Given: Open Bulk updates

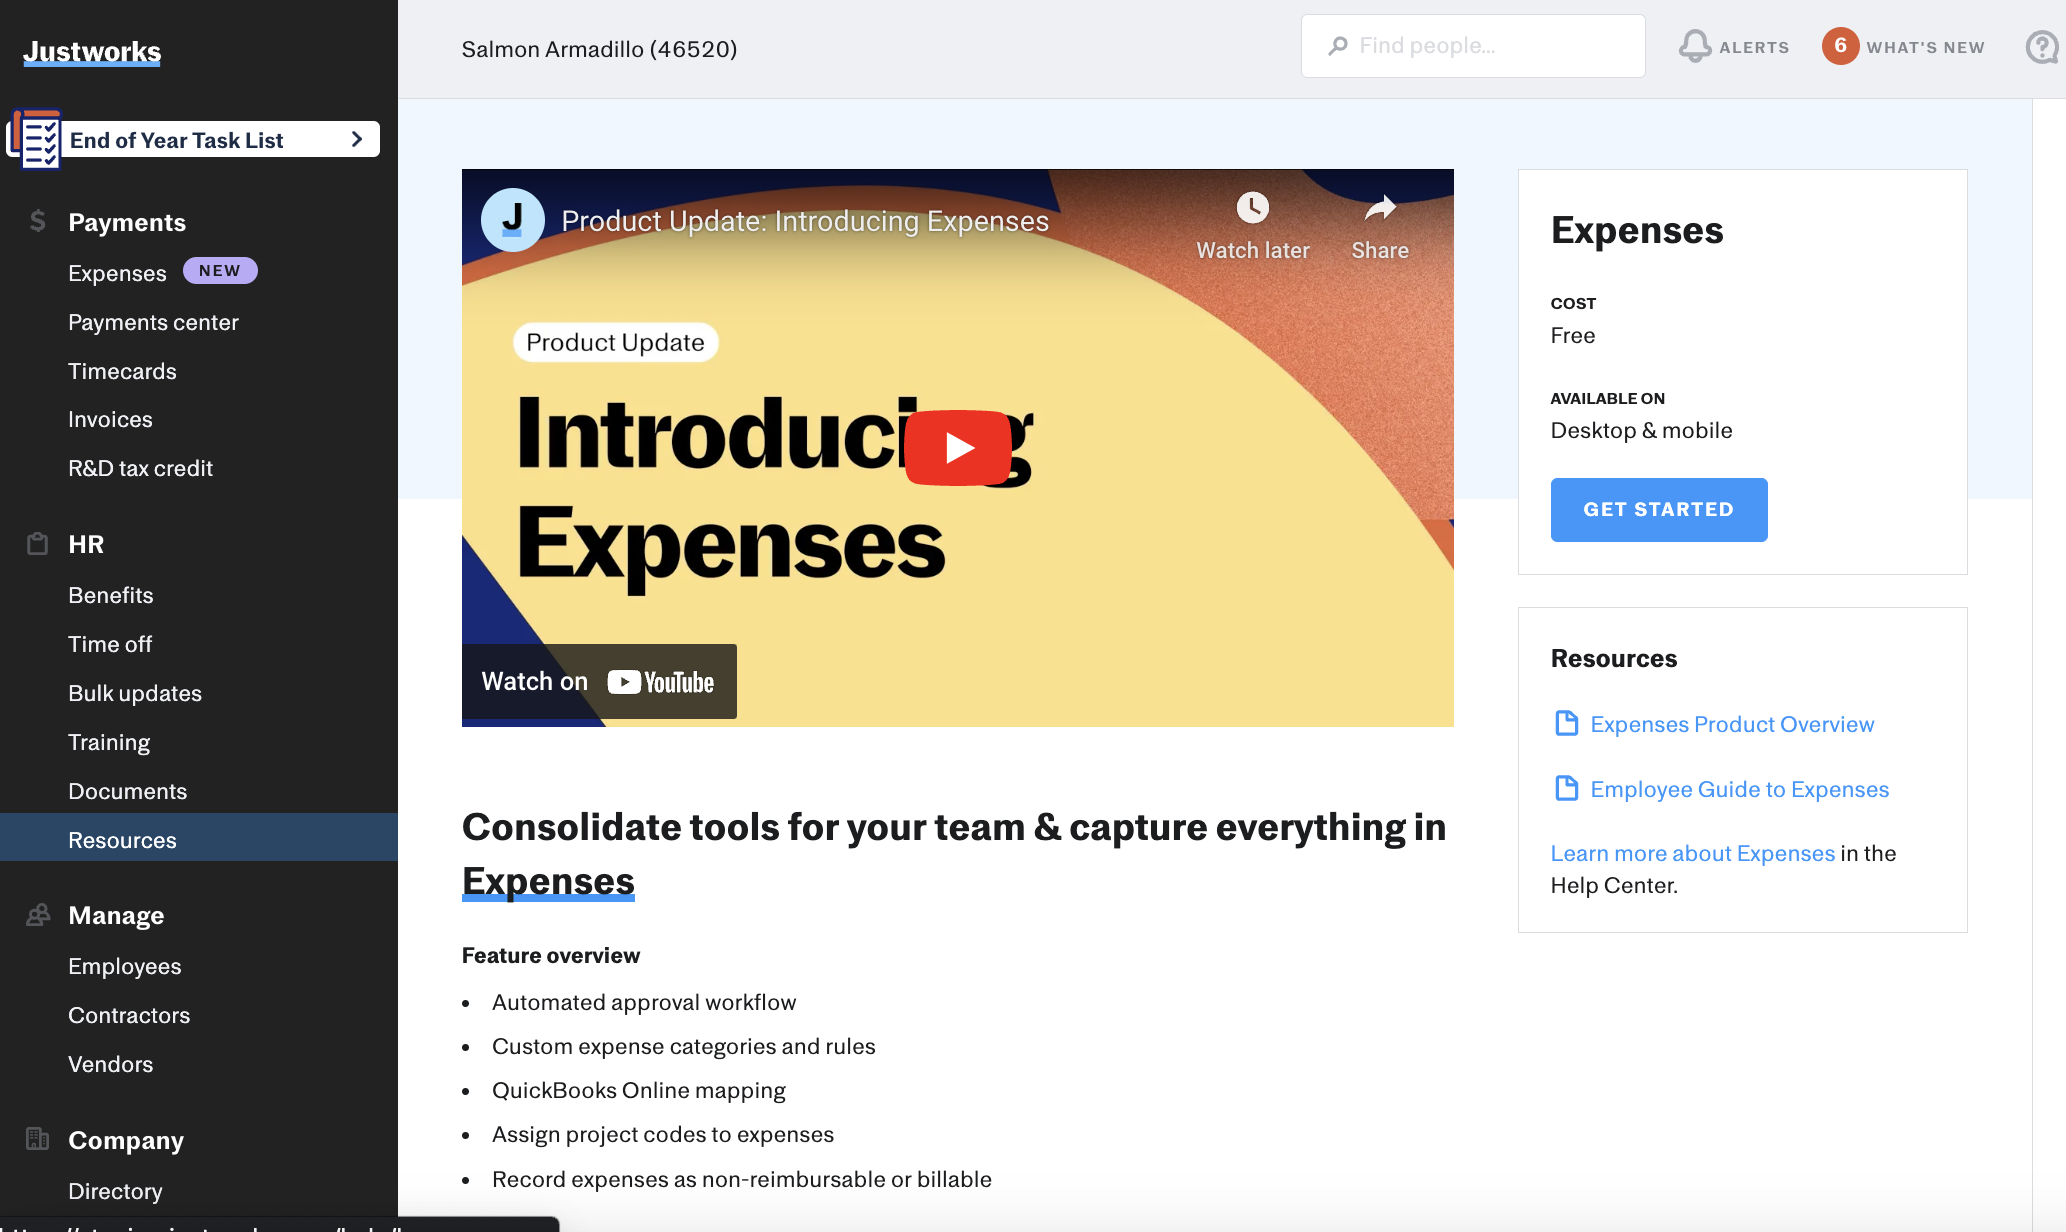Looking at the screenshot, I should coord(135,693).
